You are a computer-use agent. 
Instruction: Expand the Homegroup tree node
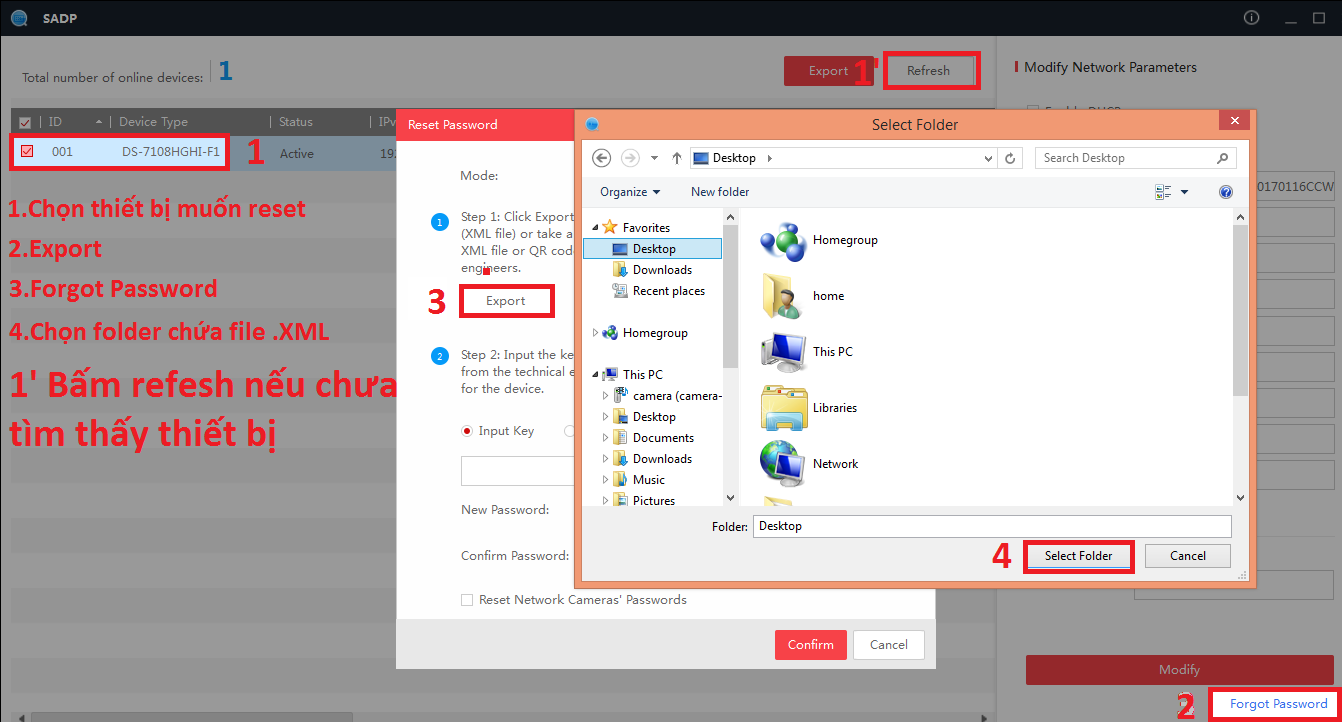(597, 333)
